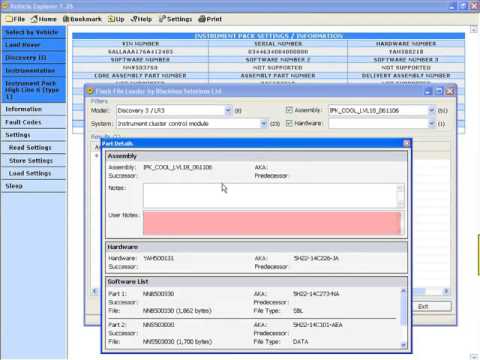Click the Hardware value YWH500131
The height and width of the screenshot is (360, 480).
click(158, 258)
